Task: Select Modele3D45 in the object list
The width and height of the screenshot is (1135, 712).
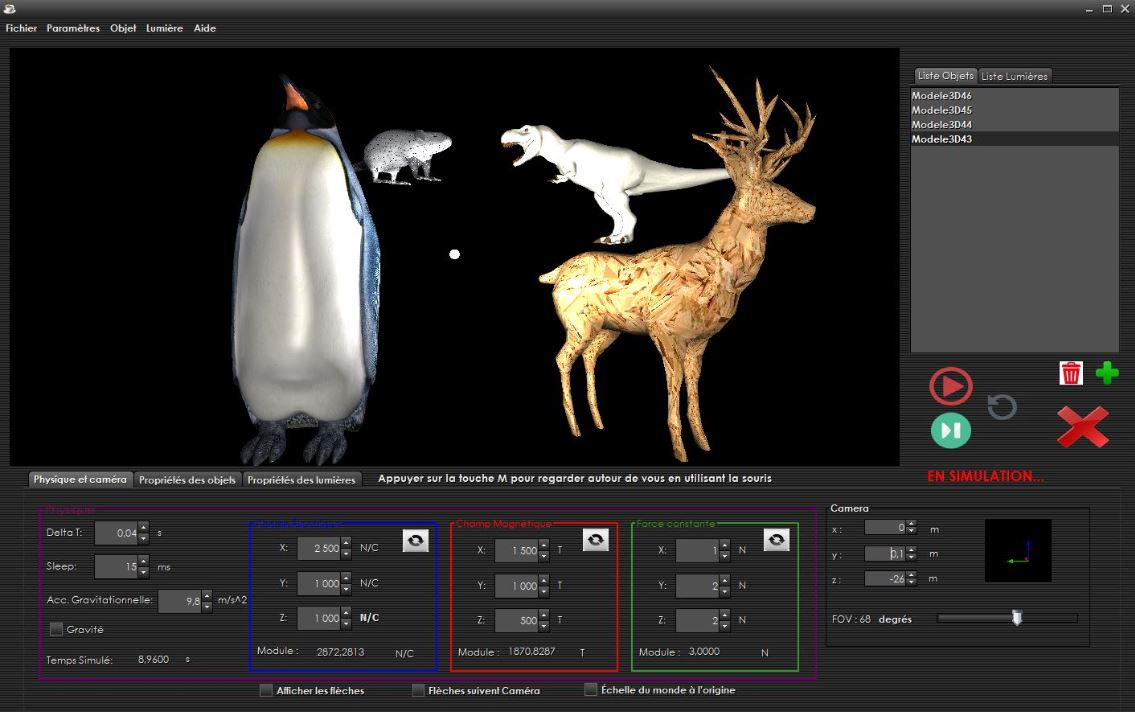Action: coord(942,110)
